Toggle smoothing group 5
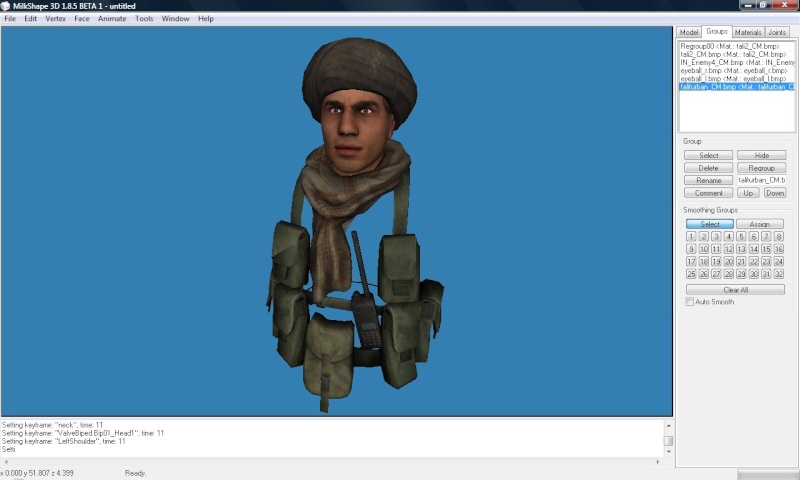800x480 pixels. [741, 236]
